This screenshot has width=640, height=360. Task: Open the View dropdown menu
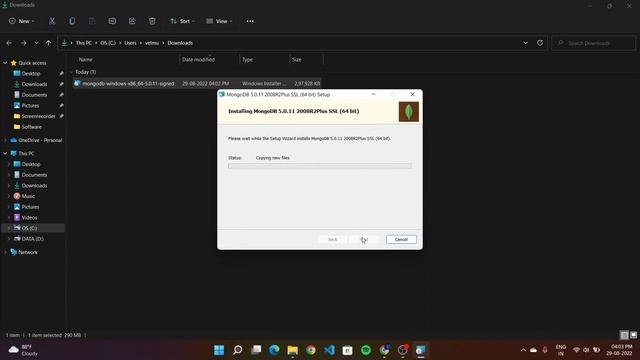tap(220, 21)
